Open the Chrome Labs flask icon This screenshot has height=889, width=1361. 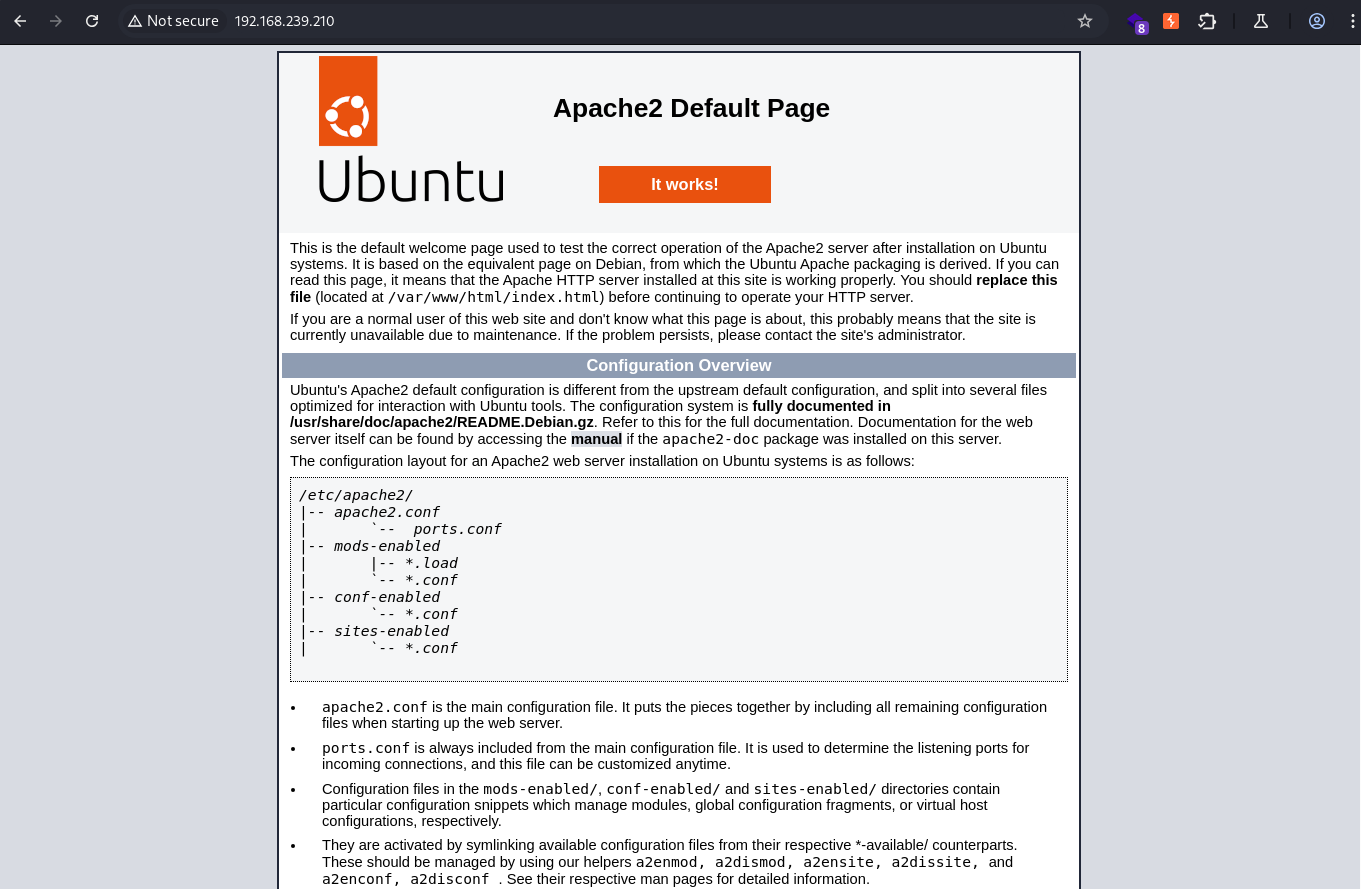pos(1261,21)
